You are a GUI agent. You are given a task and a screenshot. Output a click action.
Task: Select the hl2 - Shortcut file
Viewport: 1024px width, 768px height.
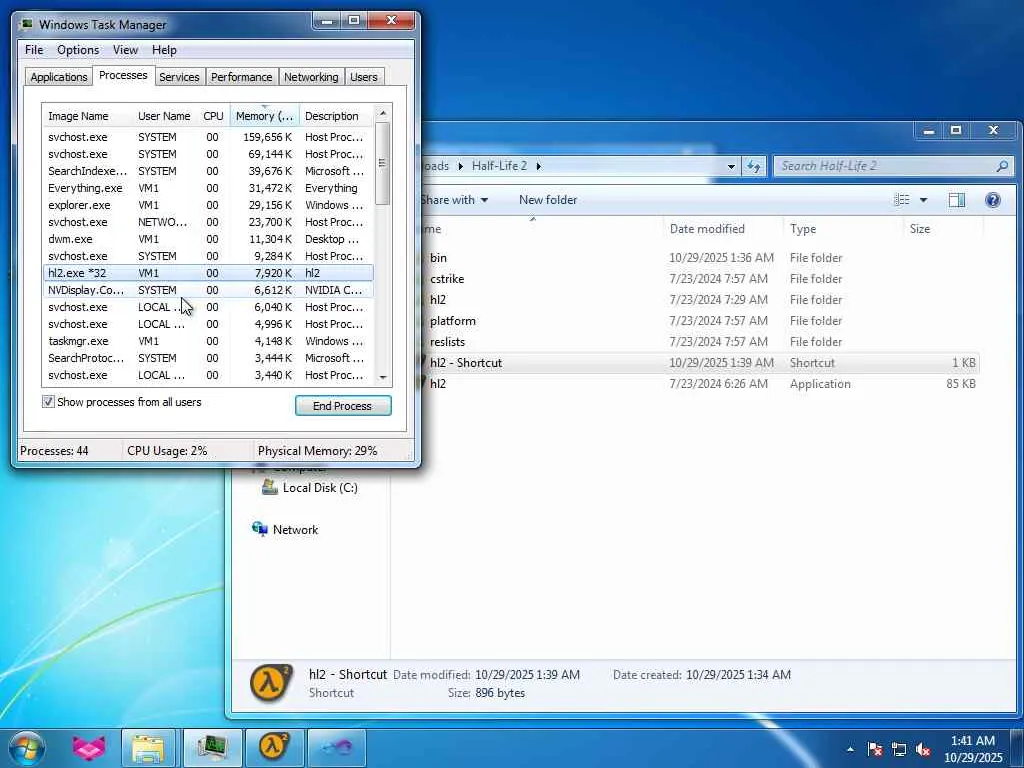point(699,362)
